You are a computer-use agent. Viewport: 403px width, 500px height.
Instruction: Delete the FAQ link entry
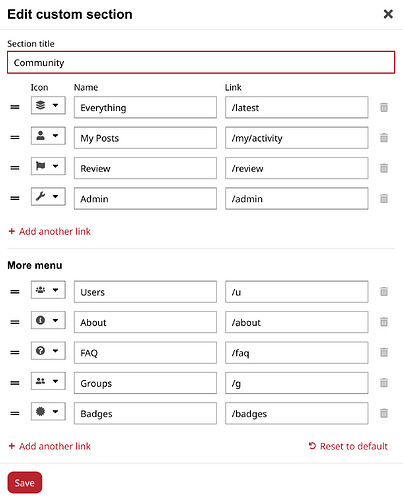point(384,353)
